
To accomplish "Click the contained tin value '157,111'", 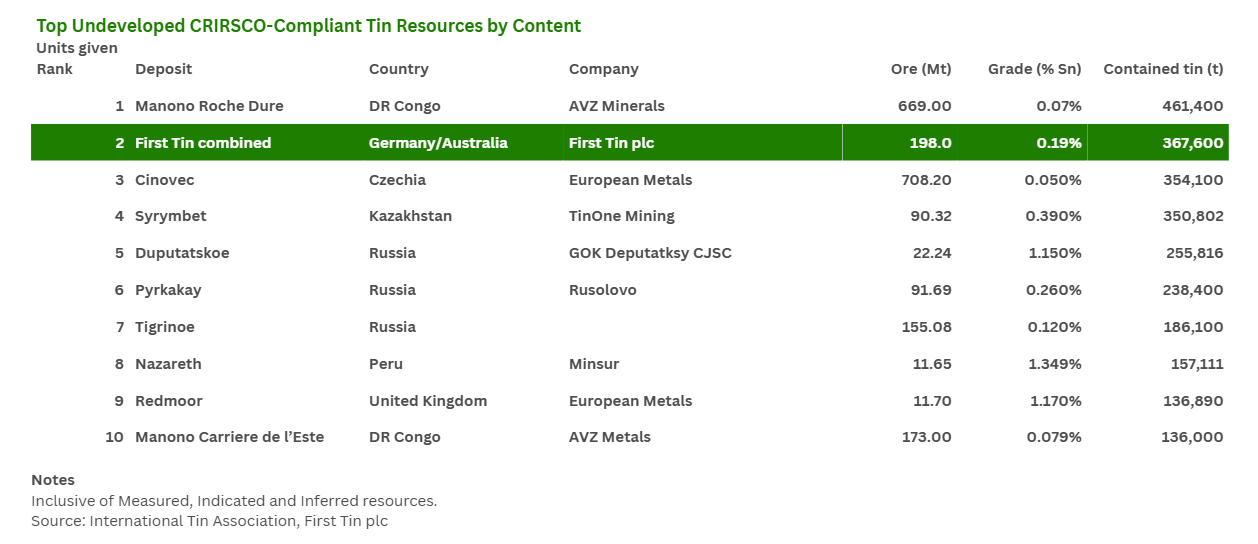I will pyautogui.click(x=1198, y=364).
